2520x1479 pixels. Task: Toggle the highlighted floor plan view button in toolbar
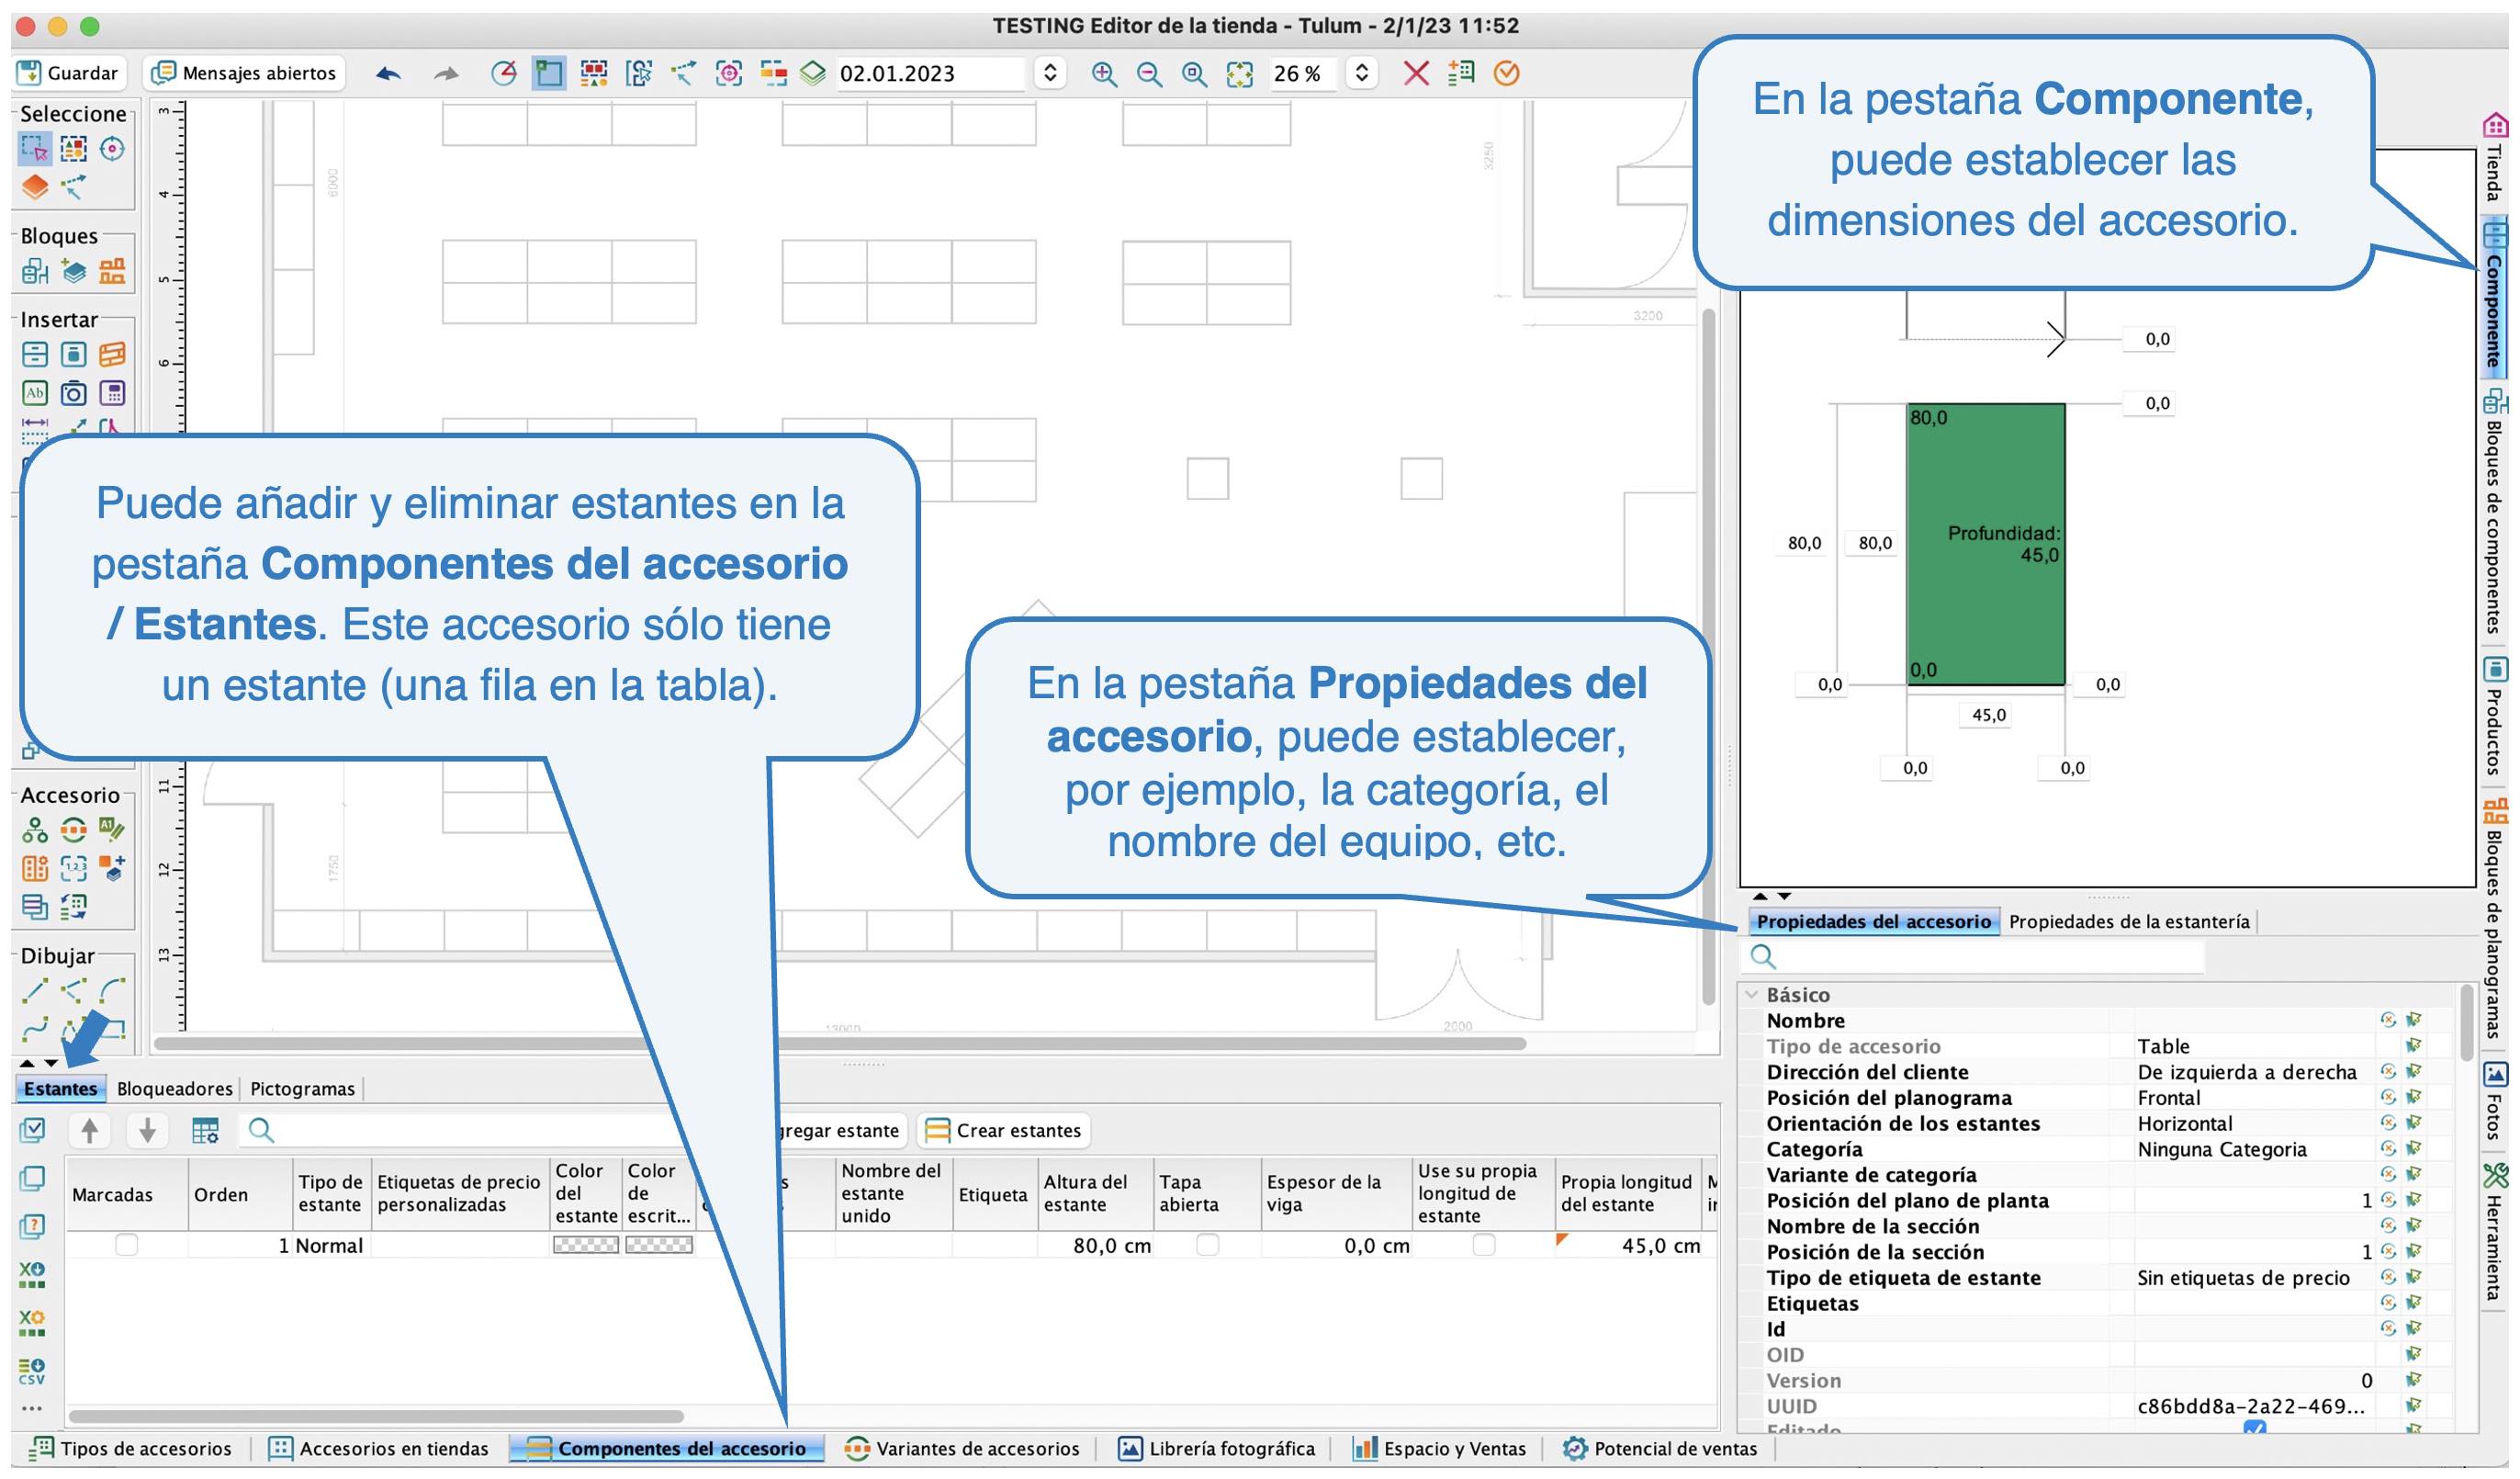(x=548, y=73)
